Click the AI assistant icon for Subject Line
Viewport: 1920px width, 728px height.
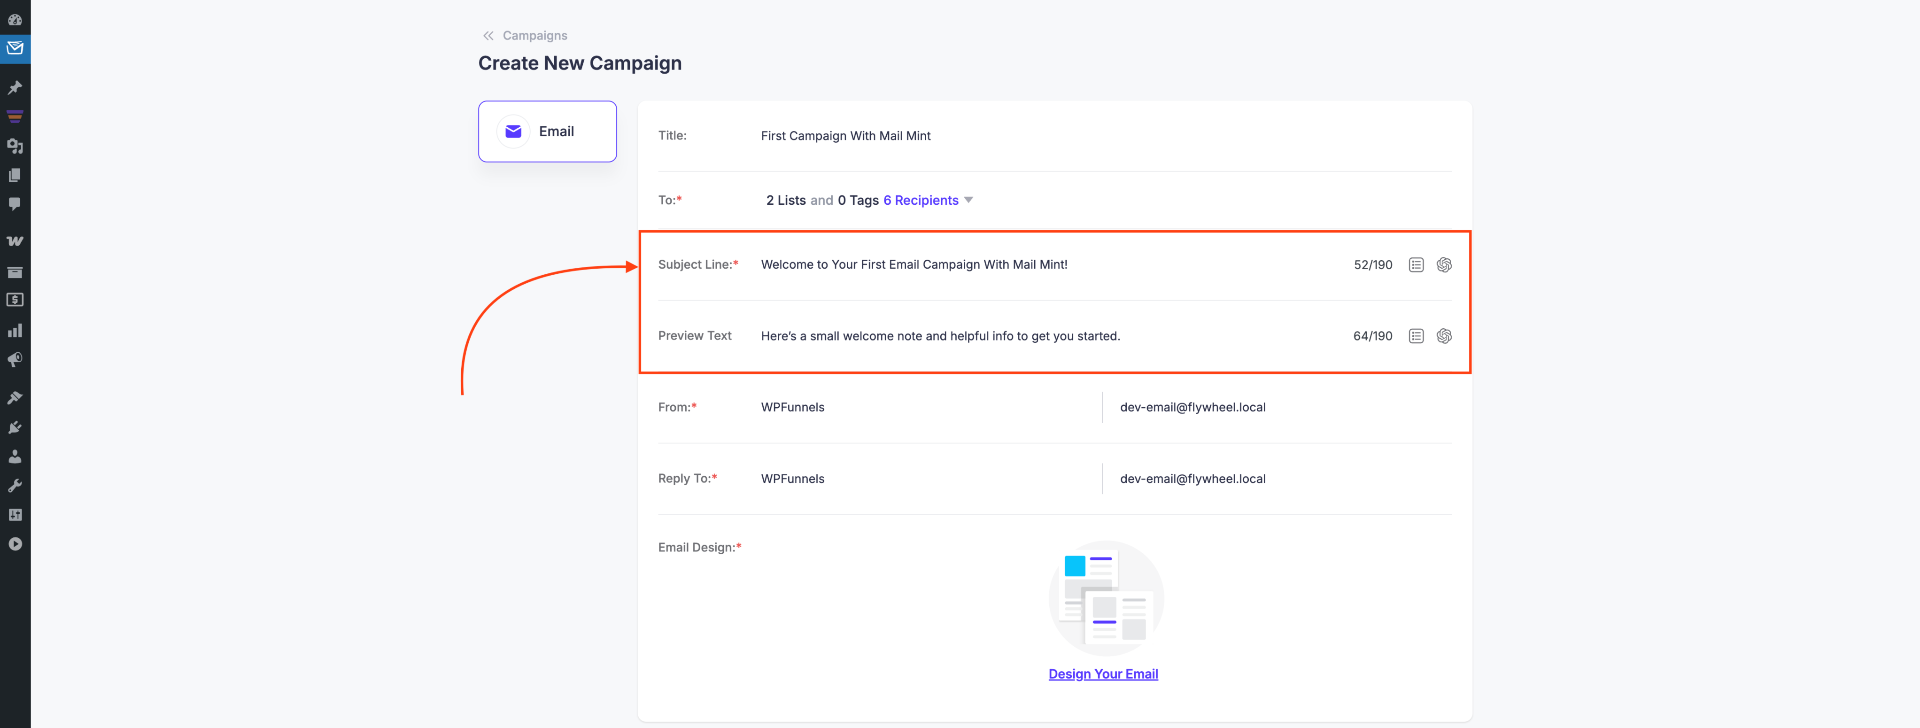point(1444,265)
